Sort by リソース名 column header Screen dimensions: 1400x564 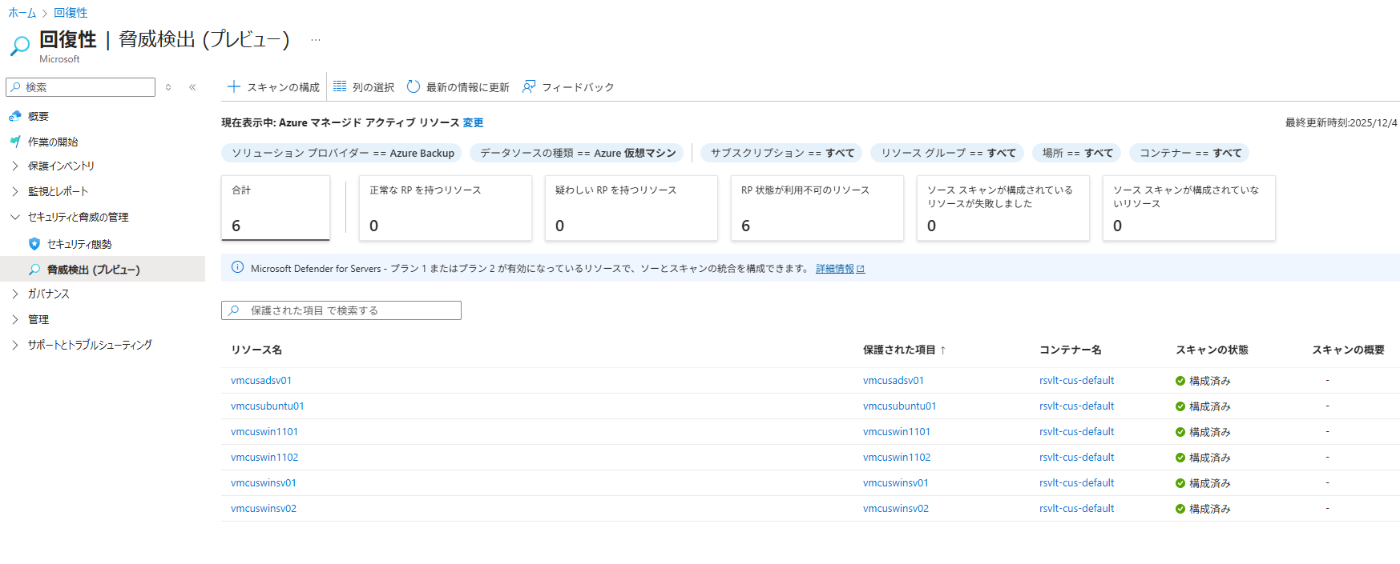pos(256,350)
